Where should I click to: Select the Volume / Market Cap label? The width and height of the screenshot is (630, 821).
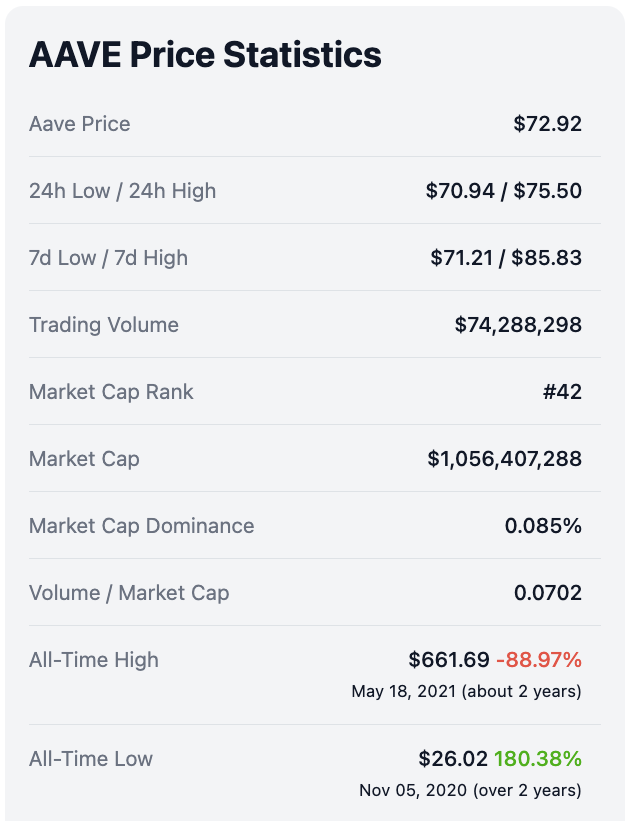pos(129,593)
